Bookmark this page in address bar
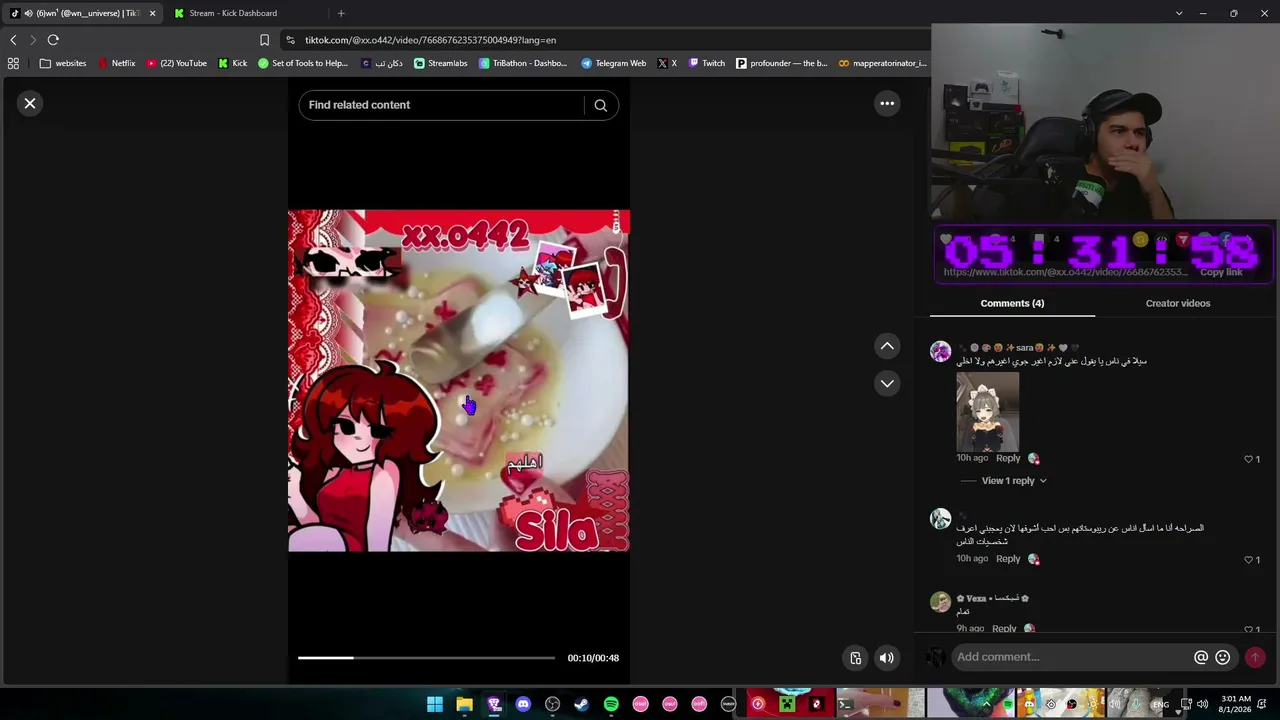 [x=264, y=40]
